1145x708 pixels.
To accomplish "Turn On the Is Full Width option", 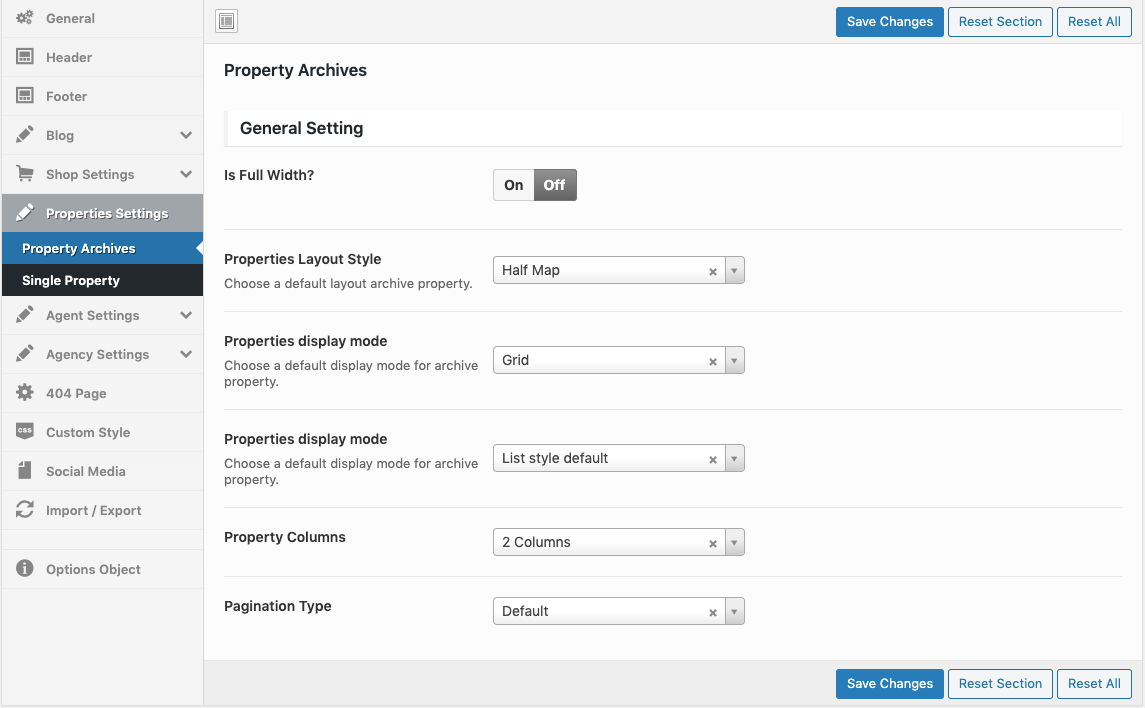I will 514,185.
